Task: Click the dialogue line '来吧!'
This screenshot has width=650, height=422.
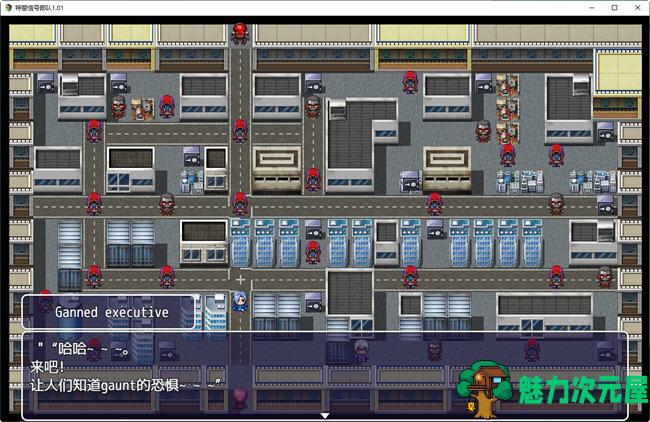Action: click(47, 367)
